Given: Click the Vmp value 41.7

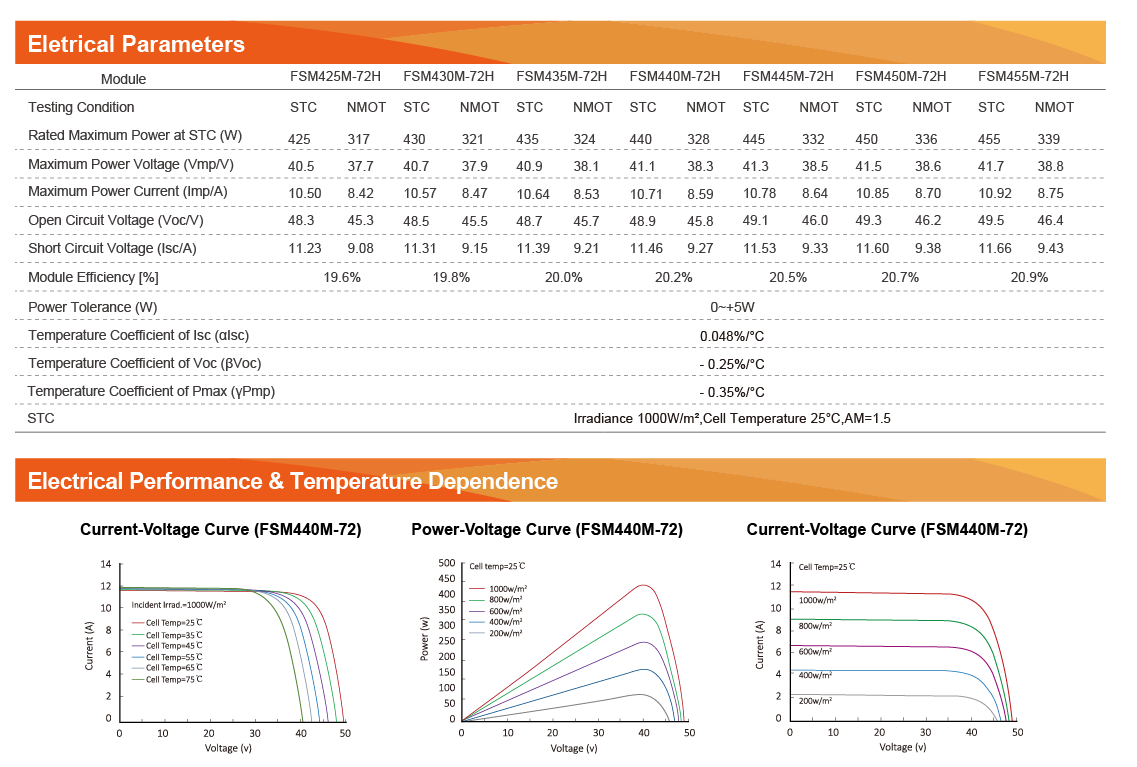Looking at the screenshot, I should click(991, 166).
